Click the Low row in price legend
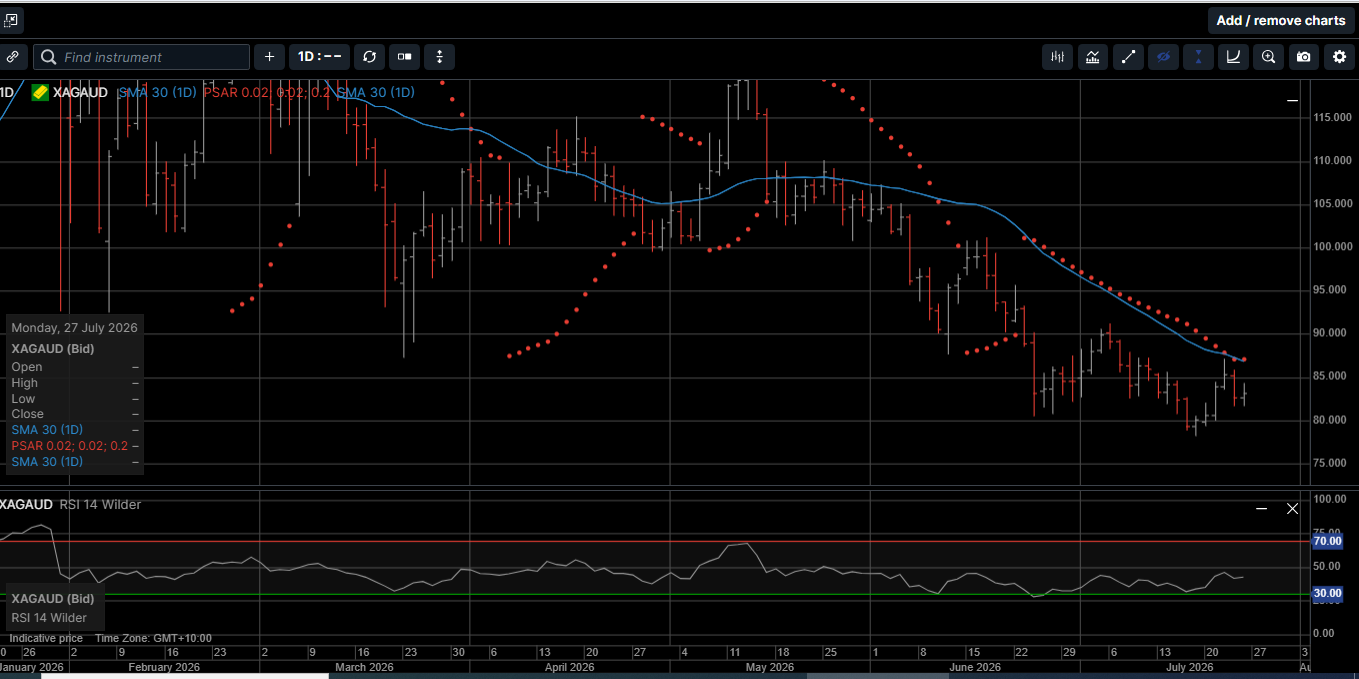 pyautogui.click(x=75, y=398)
